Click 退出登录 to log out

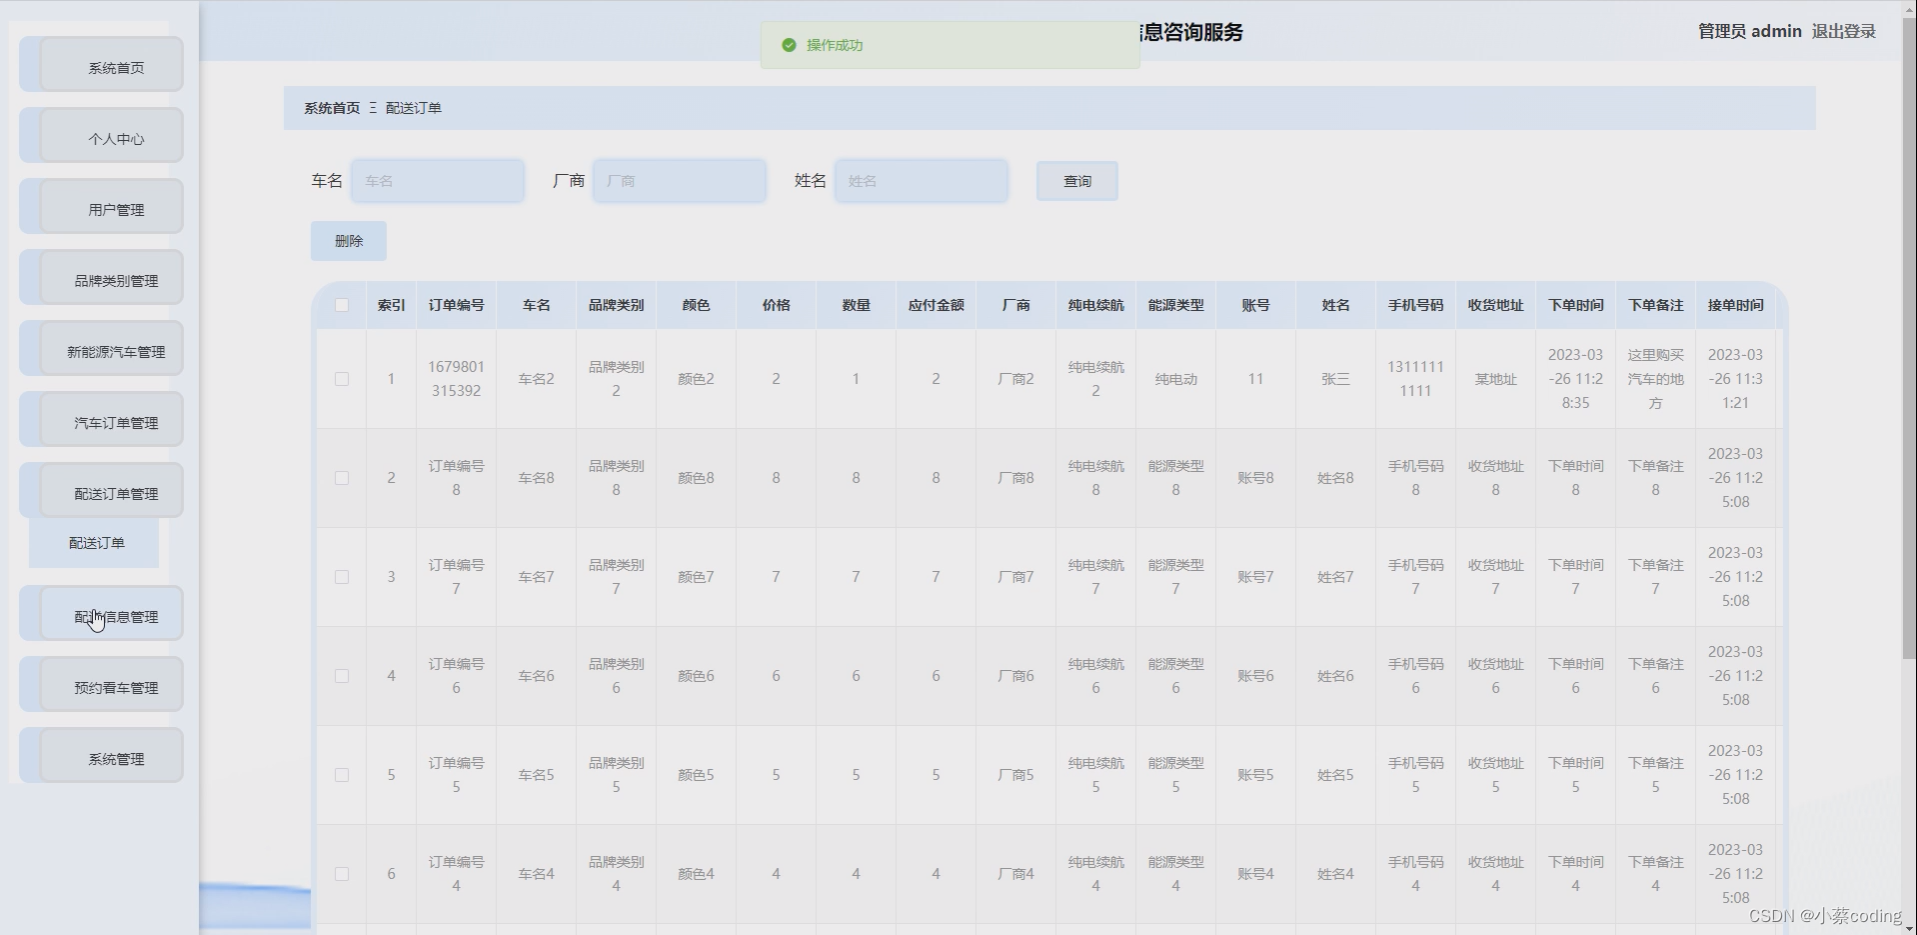(x=1843, y=31)
